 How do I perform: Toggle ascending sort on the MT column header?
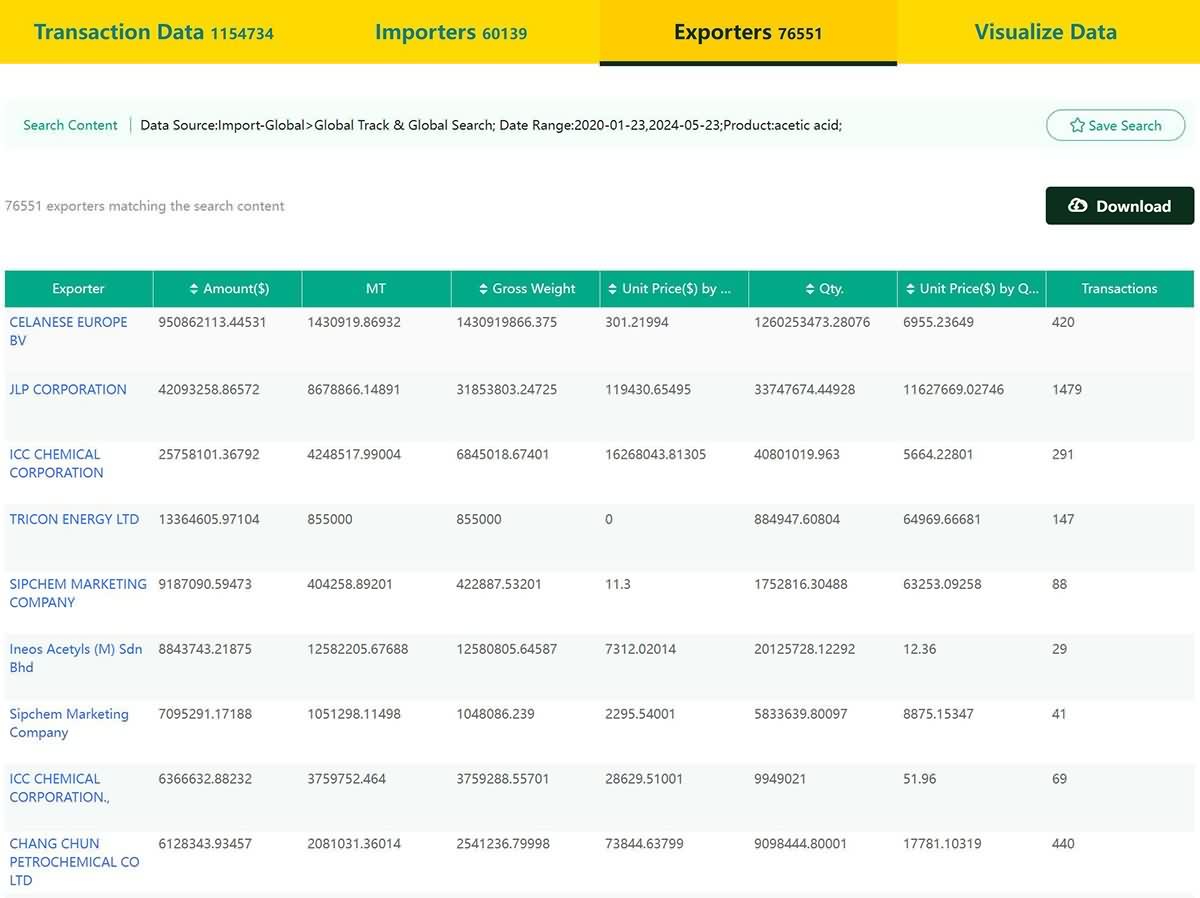click(376, 288)
